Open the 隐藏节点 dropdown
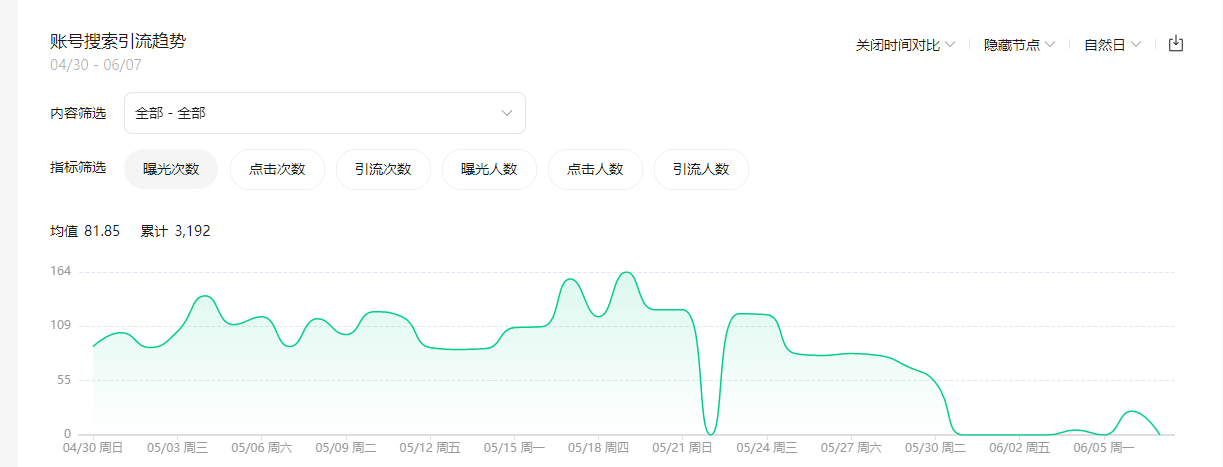 [1019, 45]
